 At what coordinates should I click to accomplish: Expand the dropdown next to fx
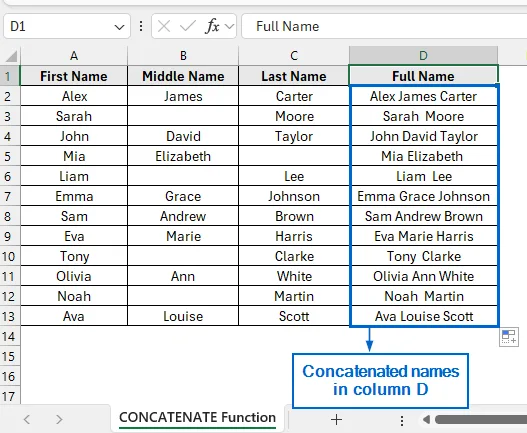pyautogui.click(x=229, y=26)
